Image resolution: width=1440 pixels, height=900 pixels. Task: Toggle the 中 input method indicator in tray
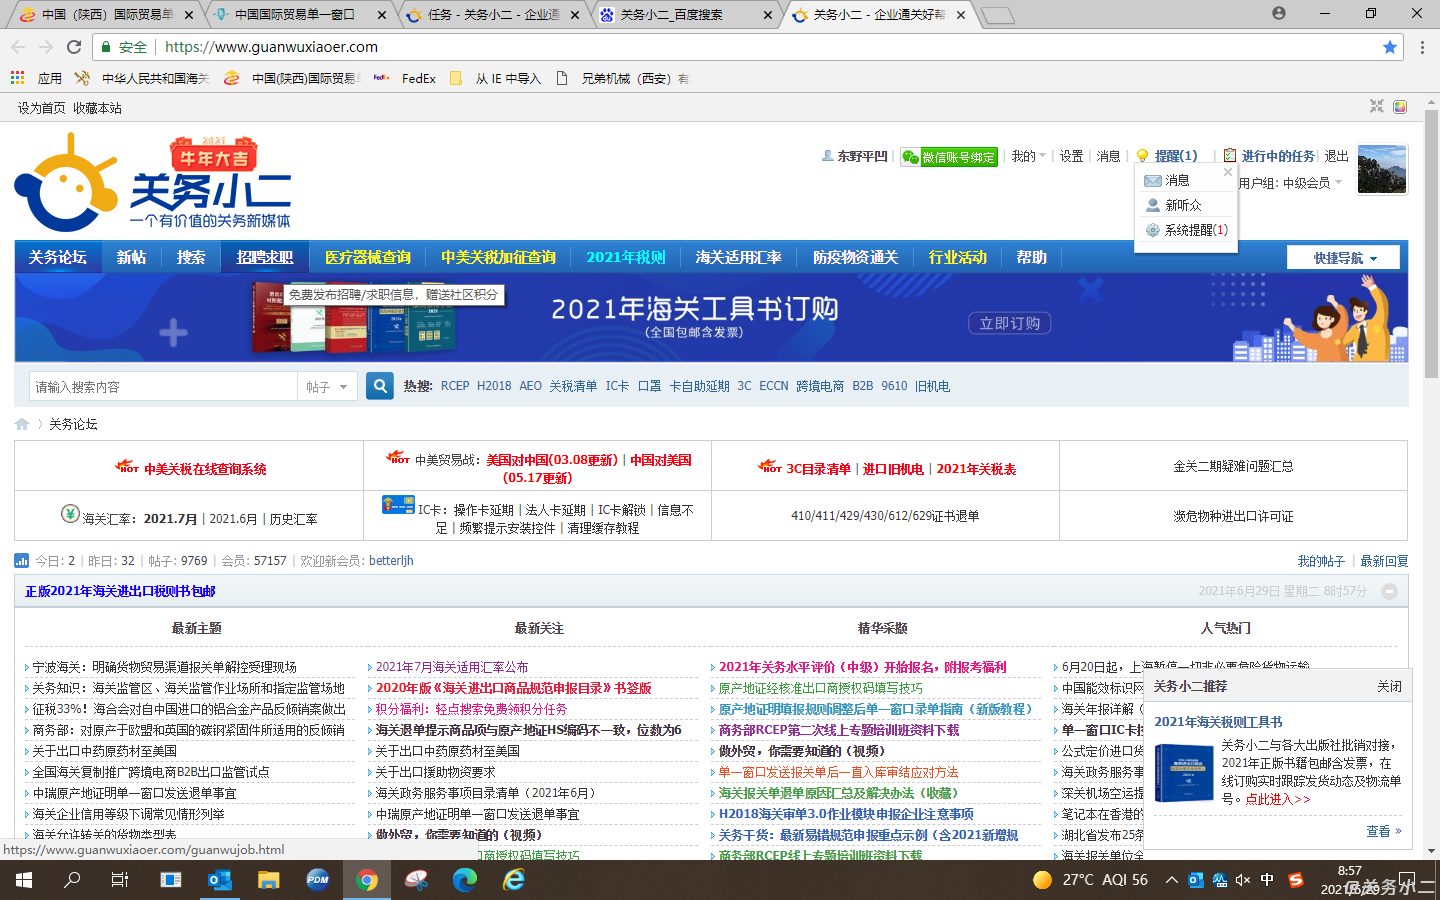click(x=1267, y=880)
